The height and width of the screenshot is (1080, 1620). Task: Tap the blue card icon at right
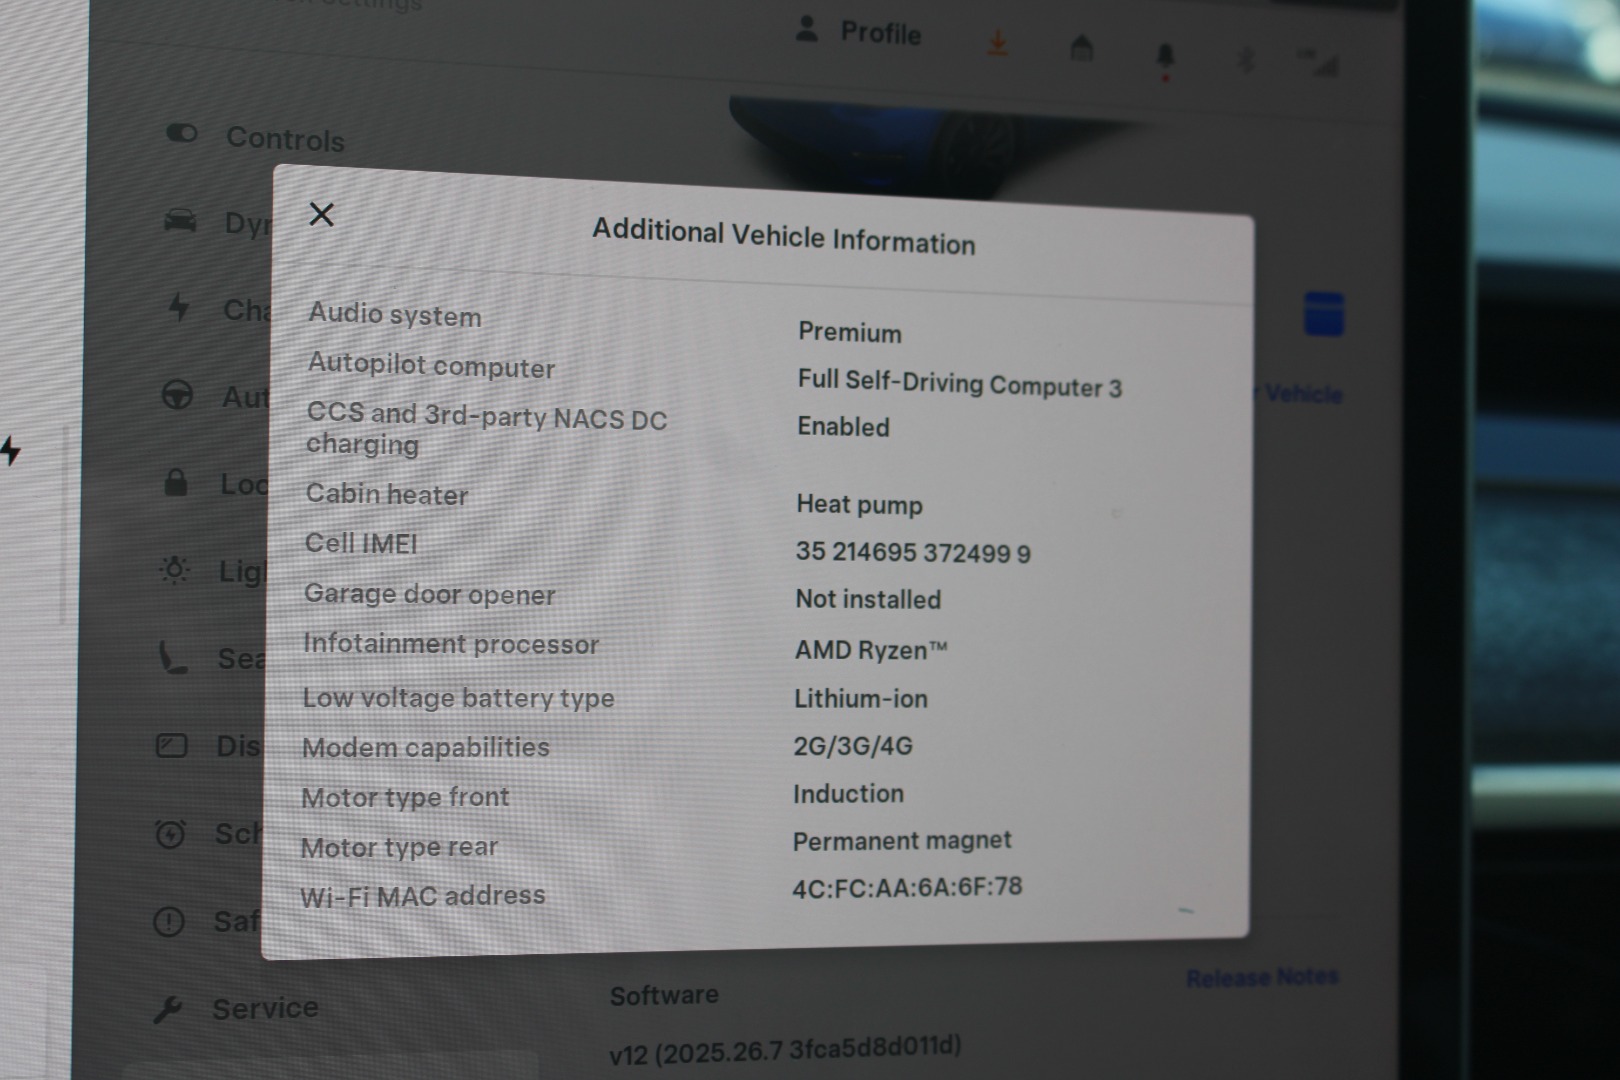(x=1323, y=314)
